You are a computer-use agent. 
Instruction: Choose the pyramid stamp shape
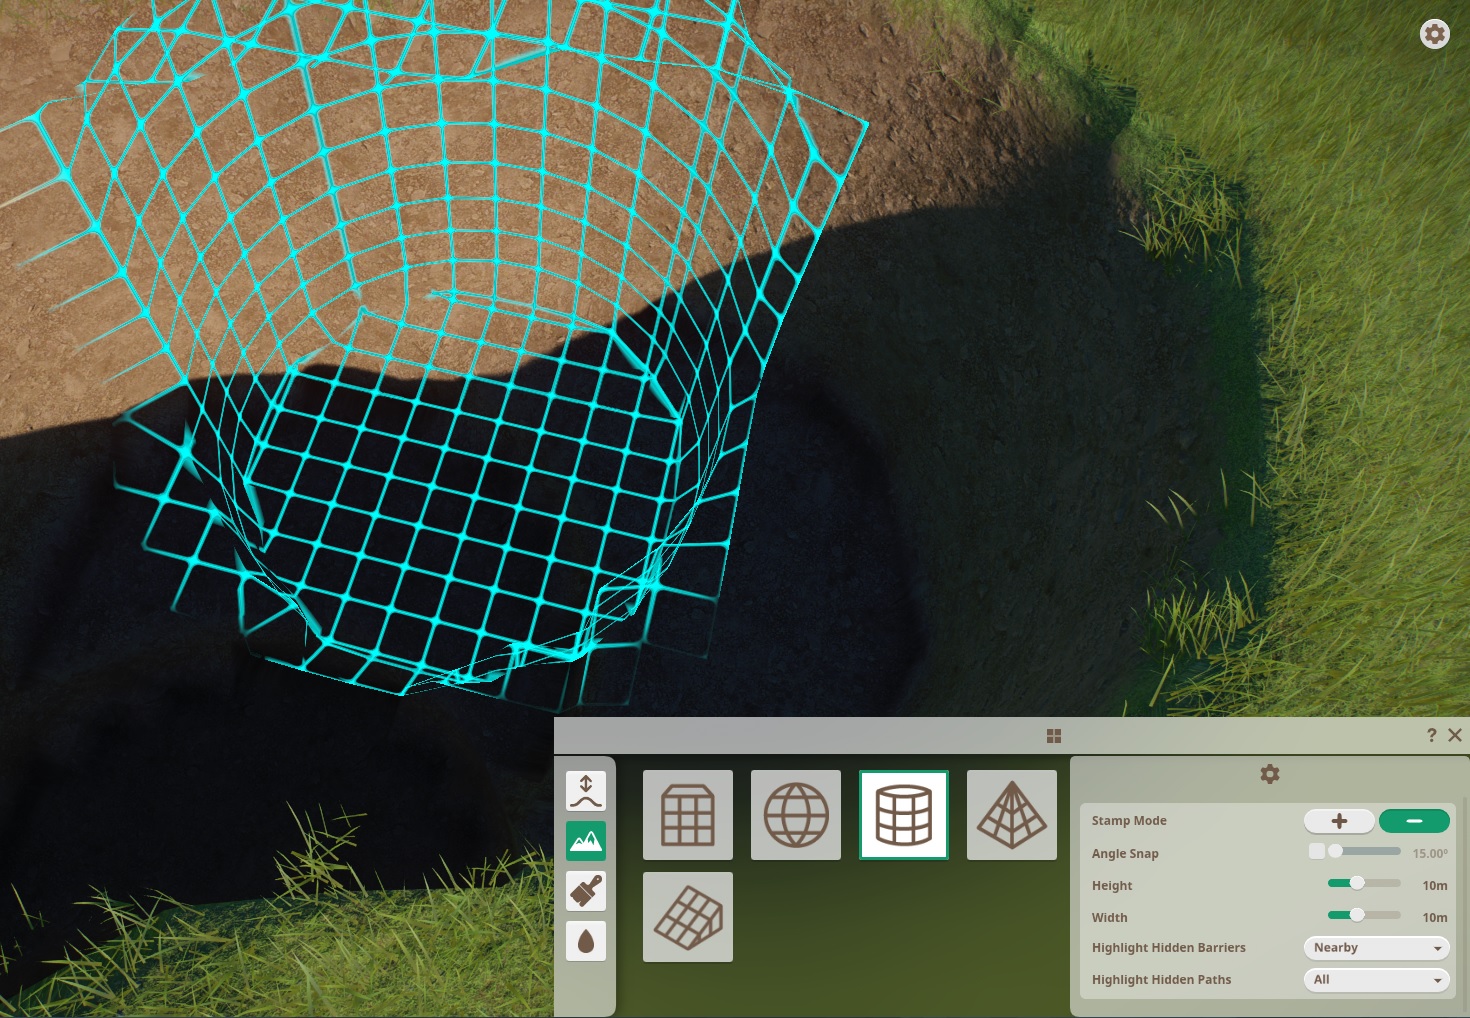1012,815
